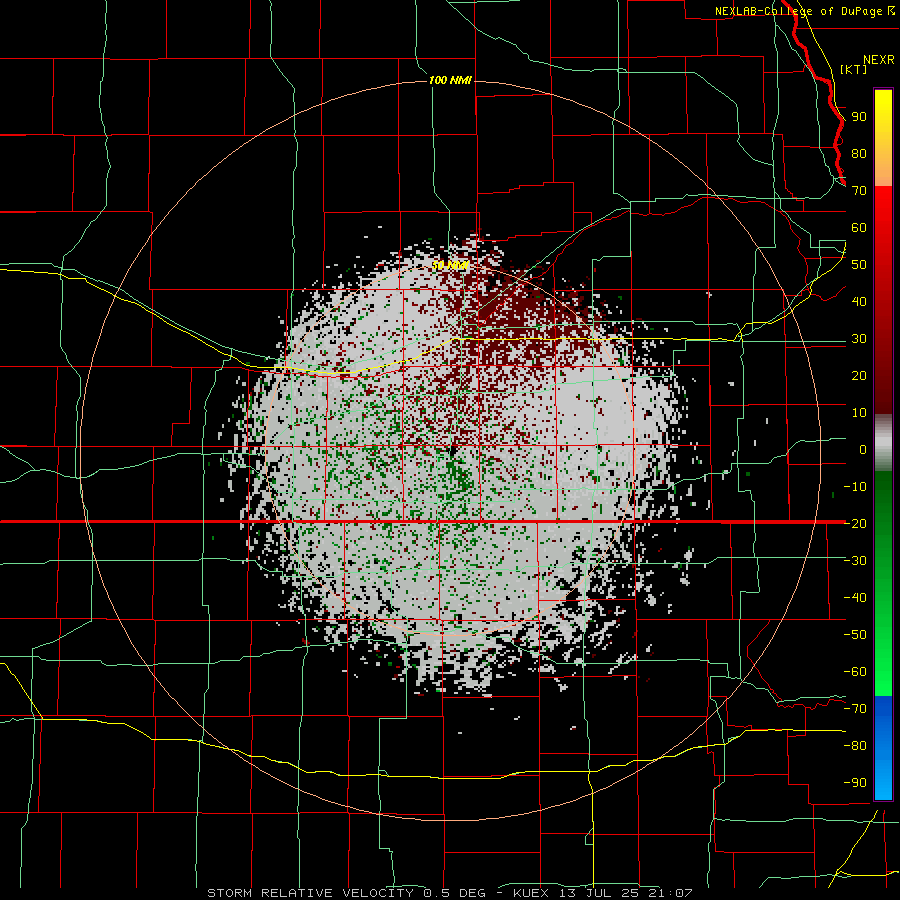Click the -90 label on the velocity scale
Viewport: 900px width, 900px height.
point(855,782)
